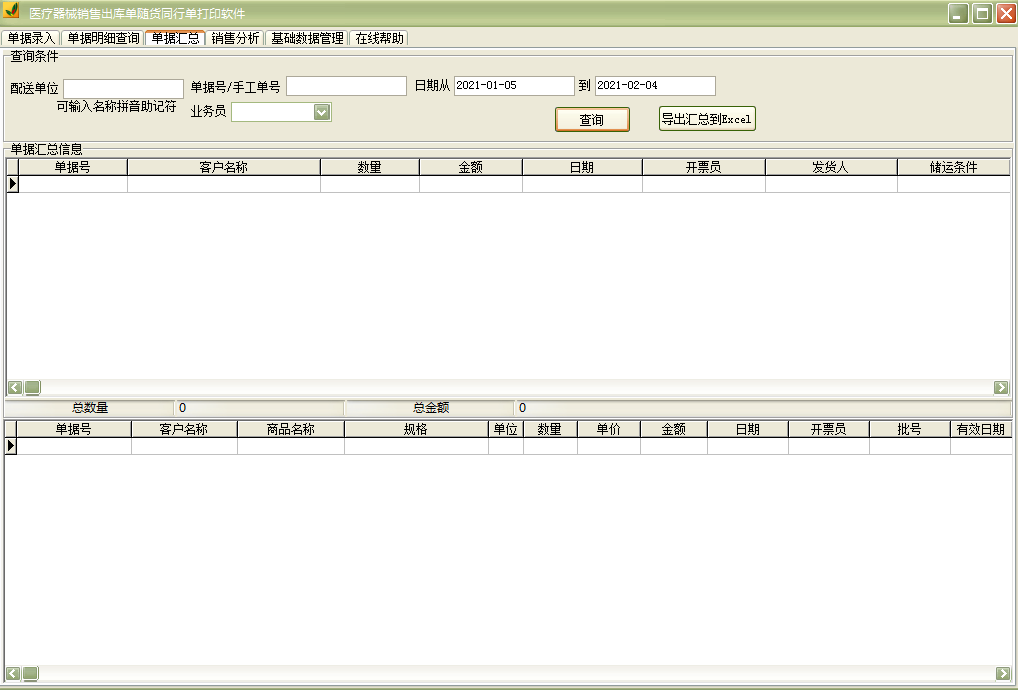Click the 规格 column header

(416, 429)
